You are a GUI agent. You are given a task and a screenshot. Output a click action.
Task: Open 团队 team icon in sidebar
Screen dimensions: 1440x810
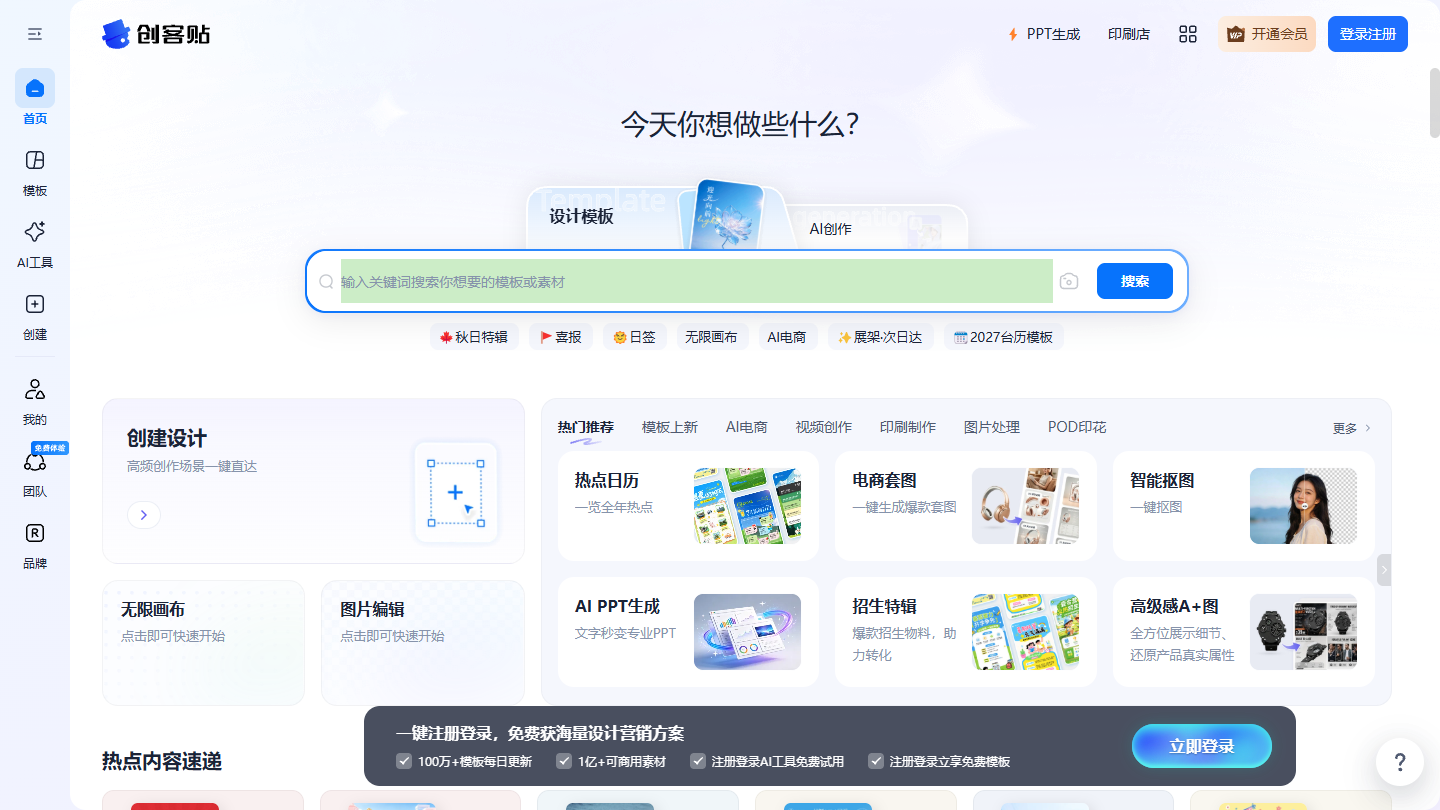pyautogui.click(x=35, y=461)
